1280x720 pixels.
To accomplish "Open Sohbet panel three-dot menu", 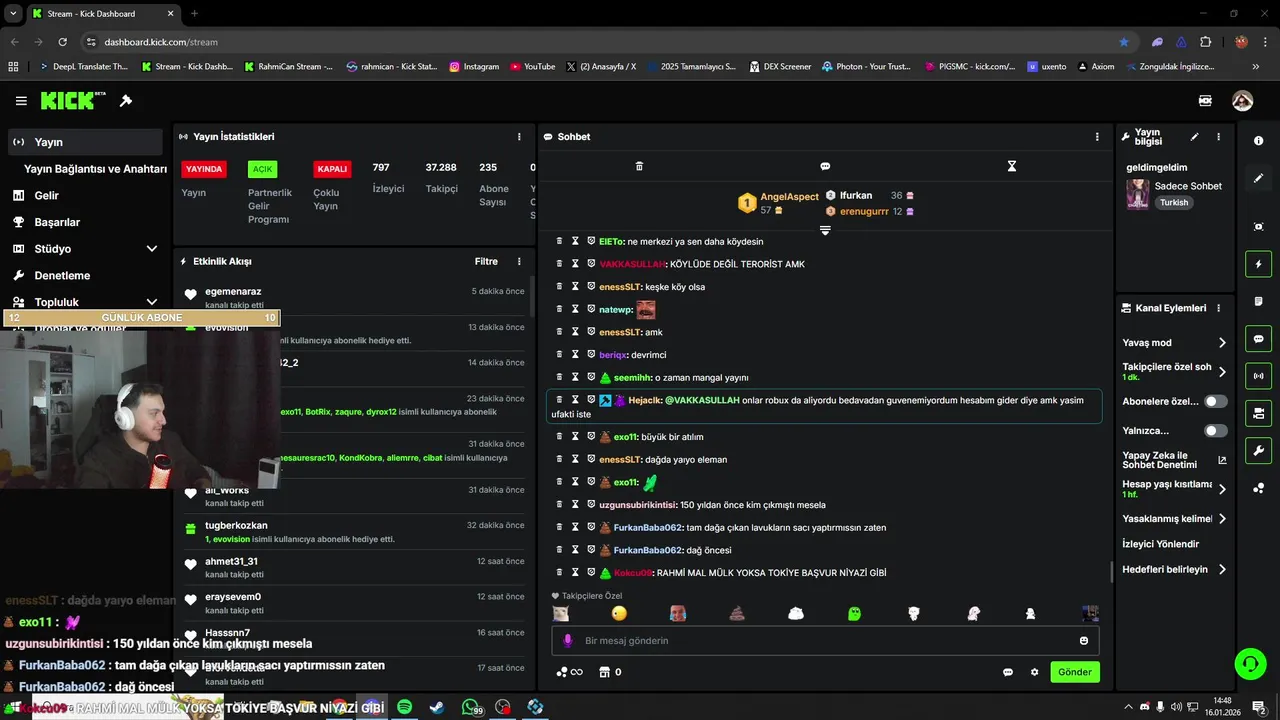I will pos(1097,137).
